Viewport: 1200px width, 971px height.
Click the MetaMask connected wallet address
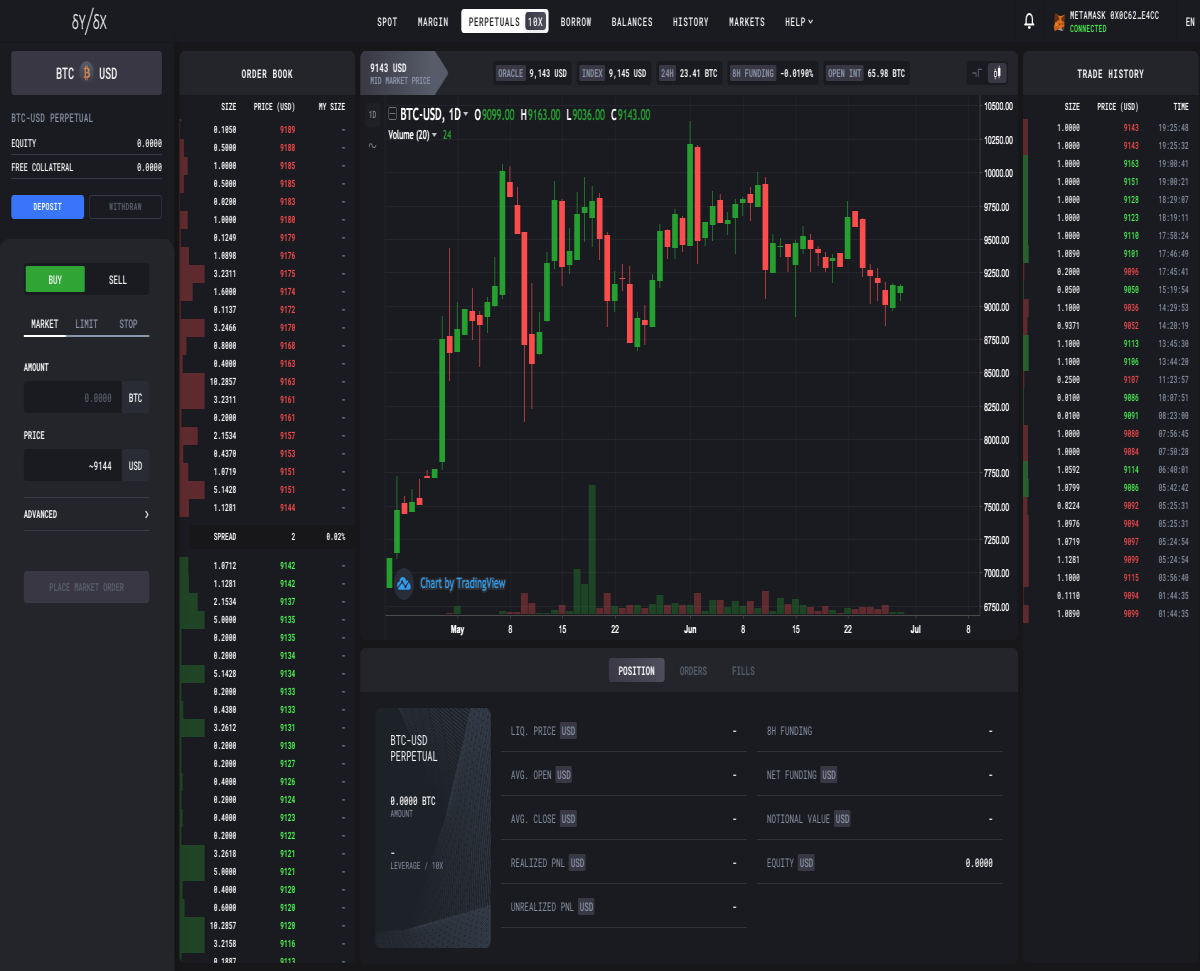pos(1114,16)
